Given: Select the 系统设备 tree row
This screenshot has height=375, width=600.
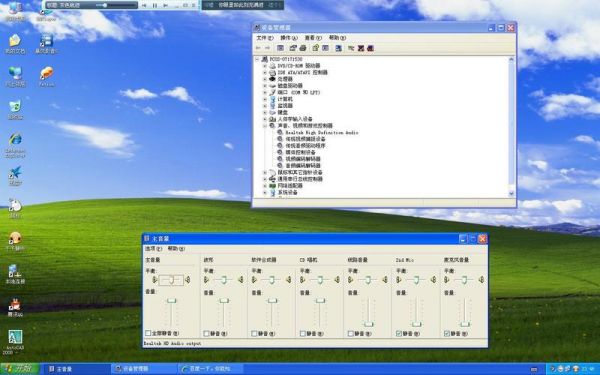Looking at the screenshot, I should 287,192.
